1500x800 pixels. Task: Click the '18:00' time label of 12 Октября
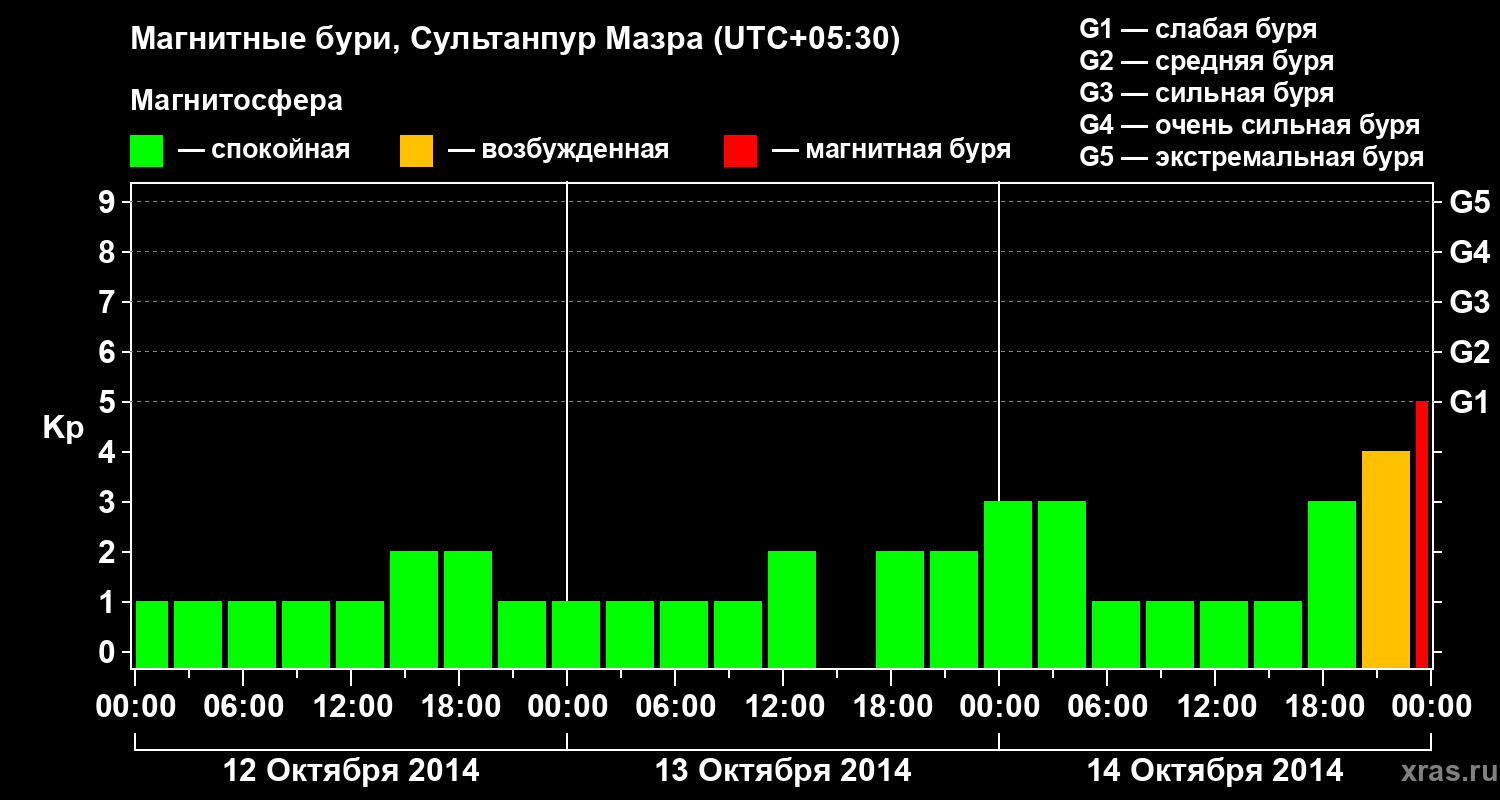point(459,707)
